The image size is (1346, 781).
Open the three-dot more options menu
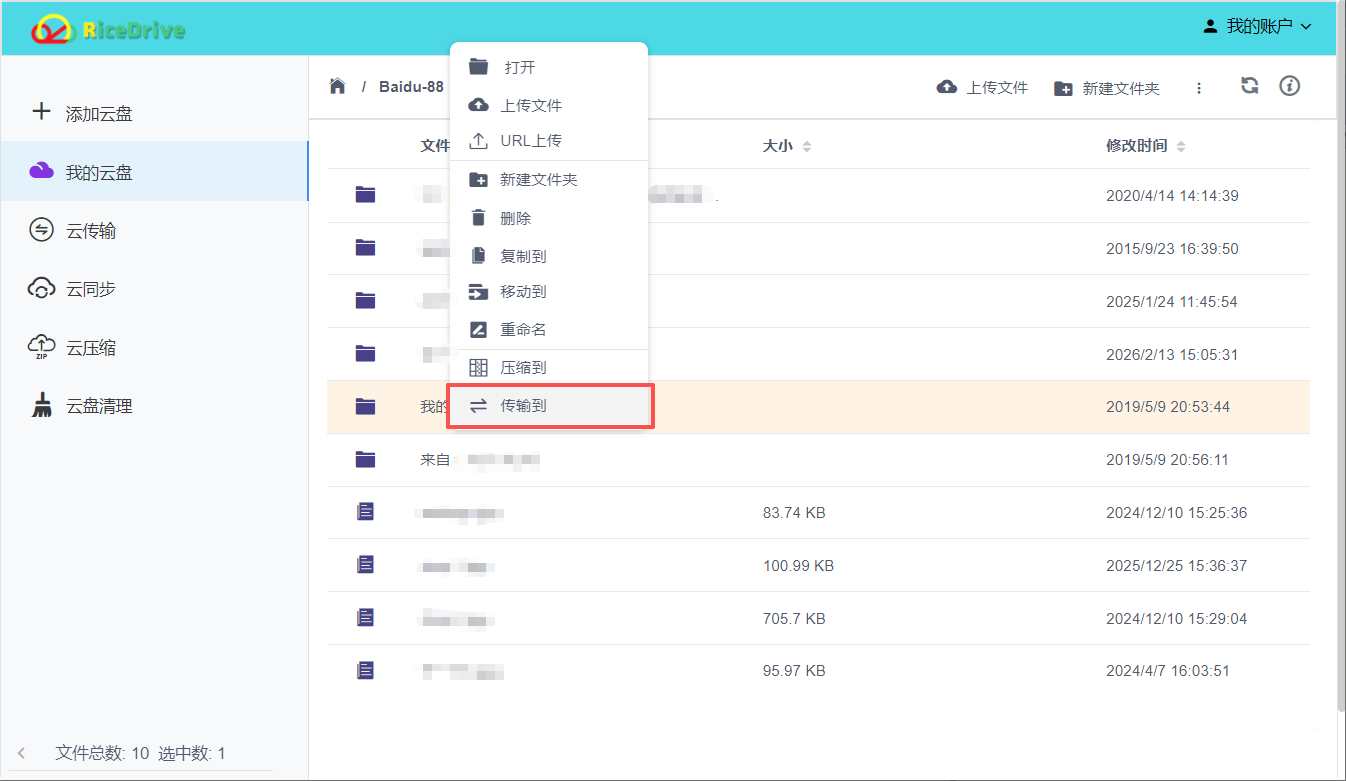click(1199, 88)
